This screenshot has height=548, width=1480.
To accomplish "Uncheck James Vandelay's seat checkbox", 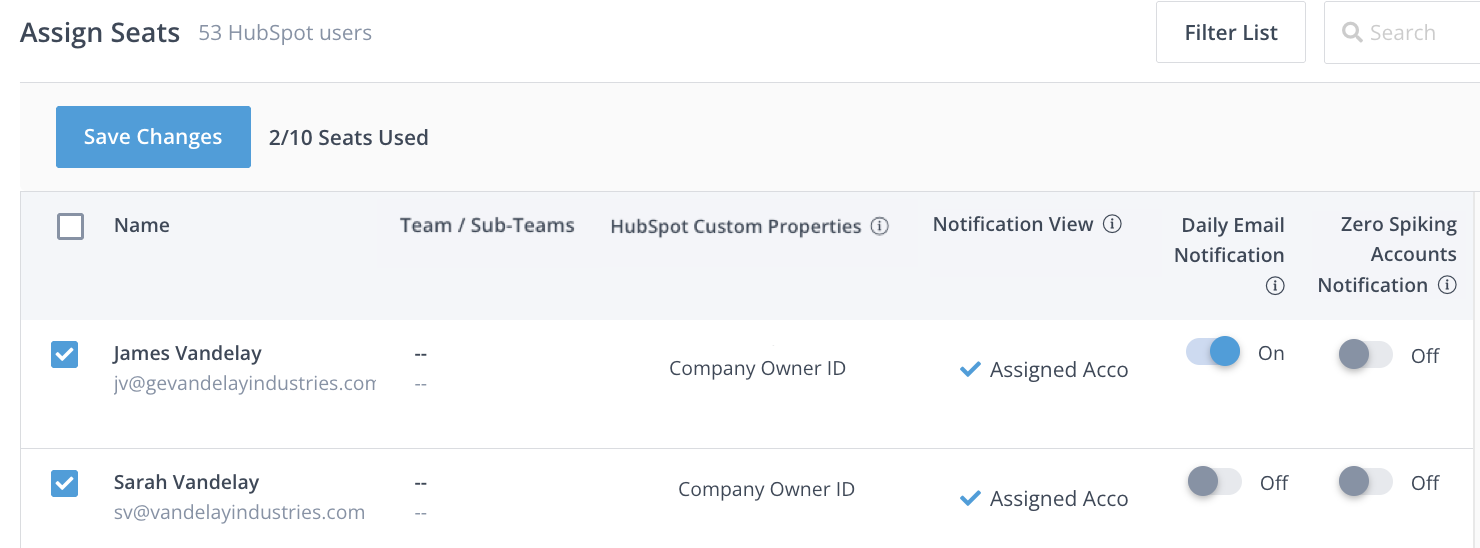I will click(x=64, y=355).
